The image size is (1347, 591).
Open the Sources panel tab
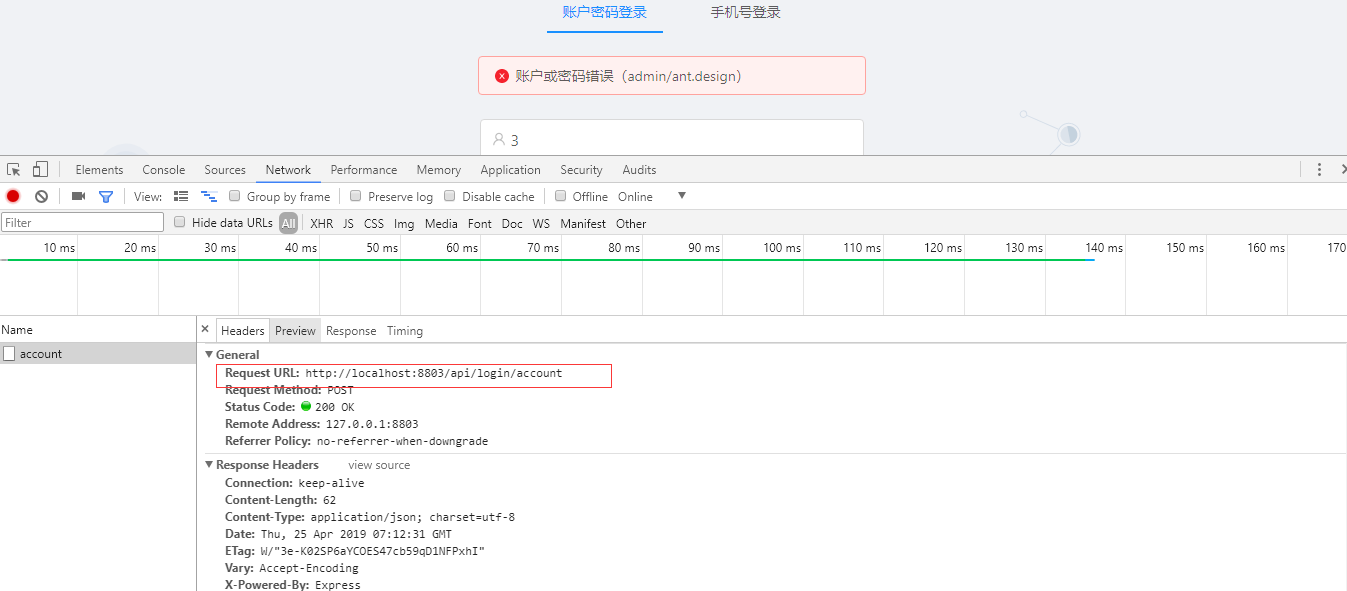click(x=225, y=170)
